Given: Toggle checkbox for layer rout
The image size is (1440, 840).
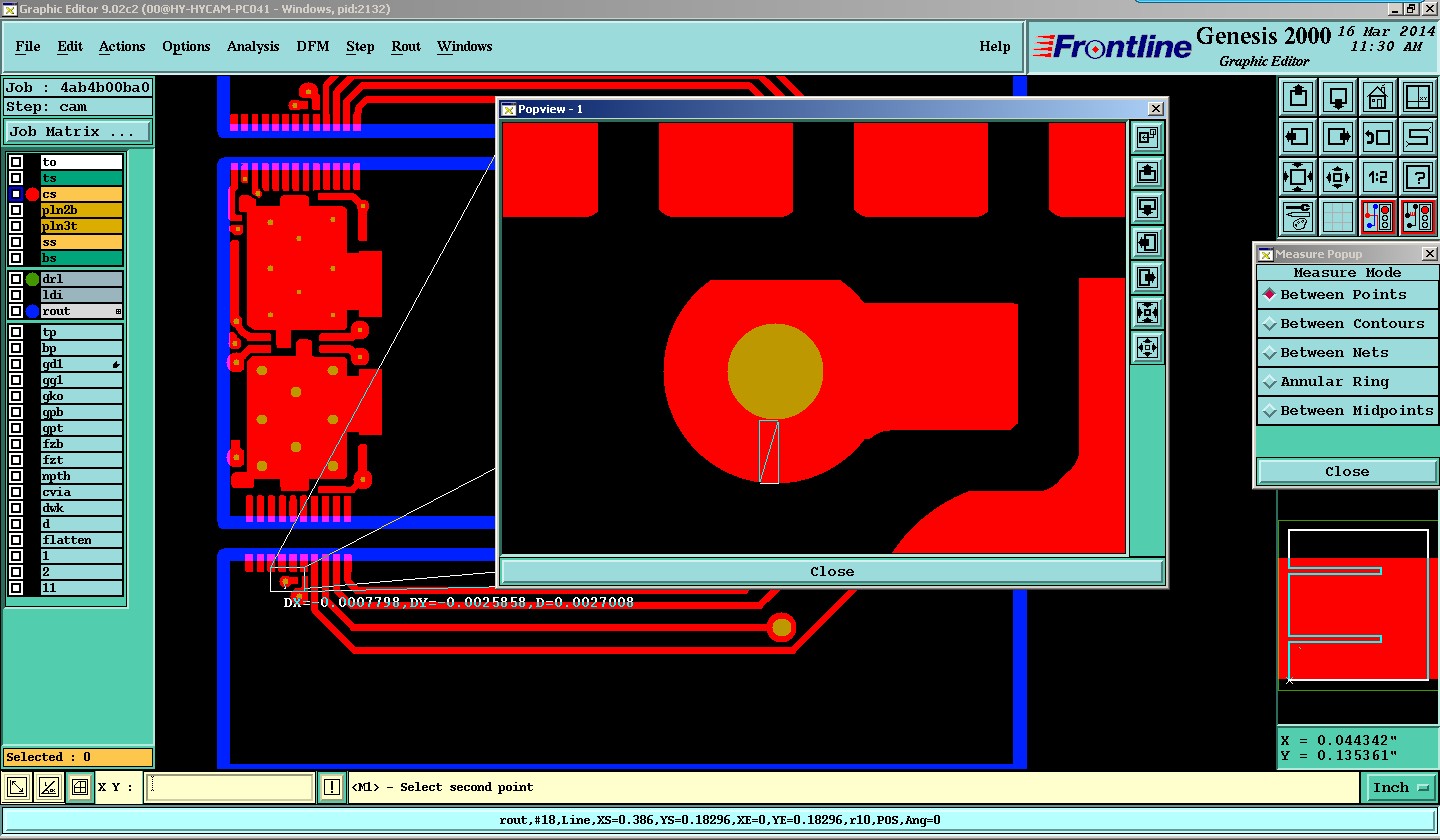Looking at the screenshot, I should (16, 311).
